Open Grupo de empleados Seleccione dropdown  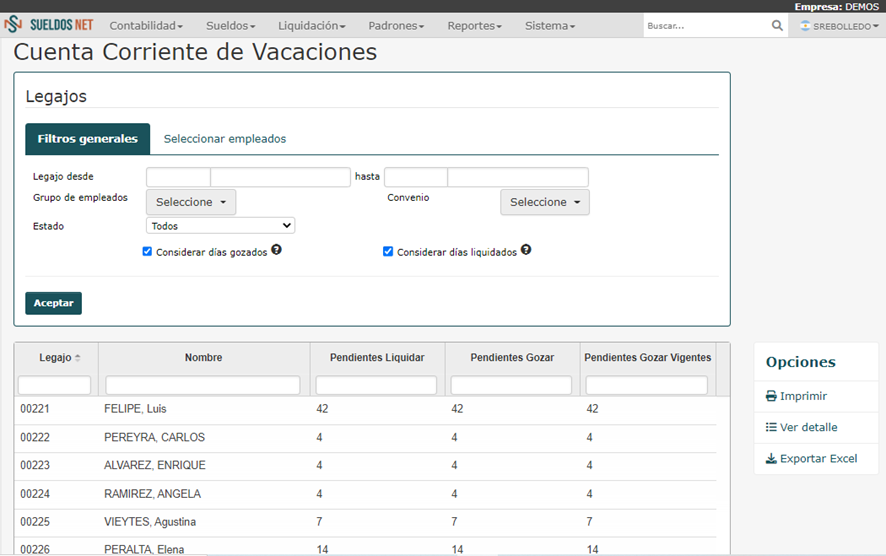[x=191, y=202]
